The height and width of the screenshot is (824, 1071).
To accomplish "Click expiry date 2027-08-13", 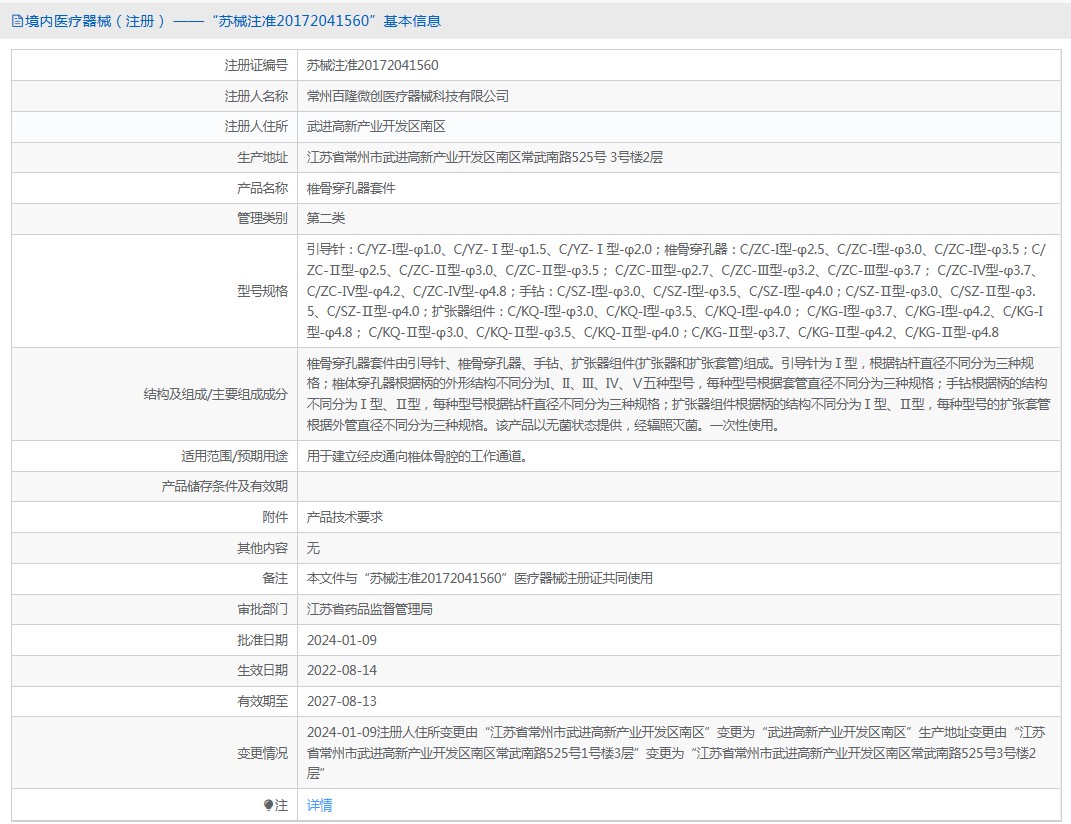I will [342, 701].
